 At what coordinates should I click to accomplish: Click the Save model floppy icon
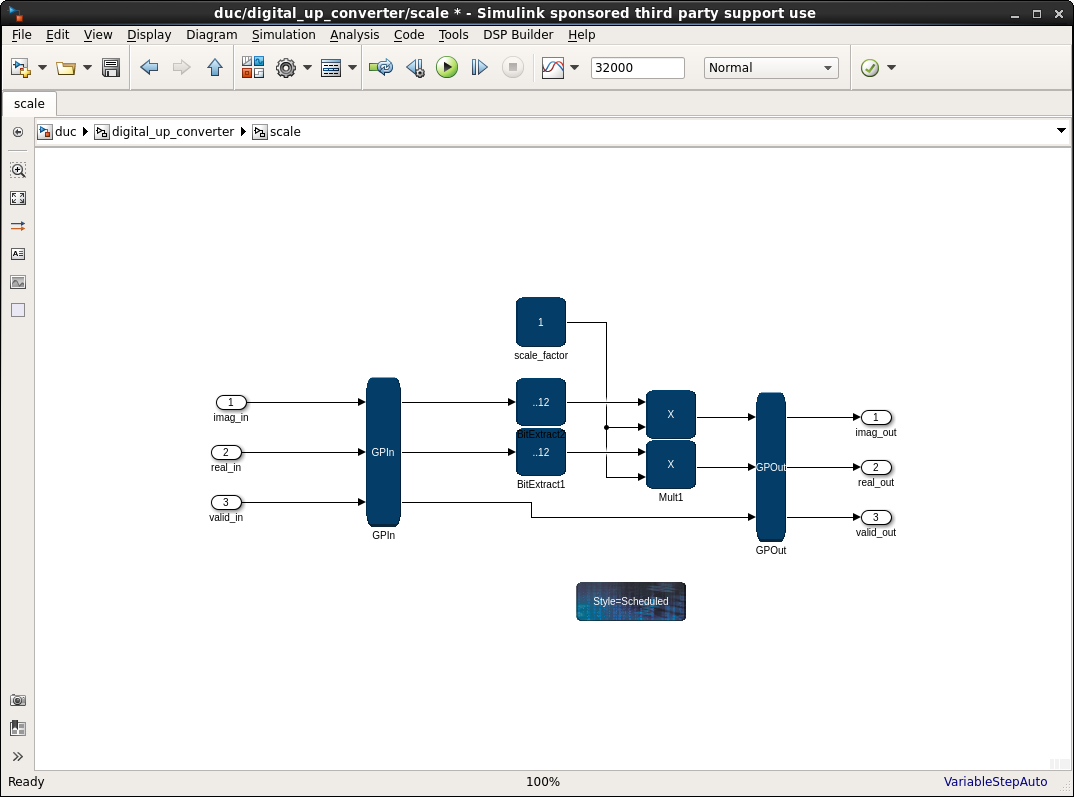(111, 68)
